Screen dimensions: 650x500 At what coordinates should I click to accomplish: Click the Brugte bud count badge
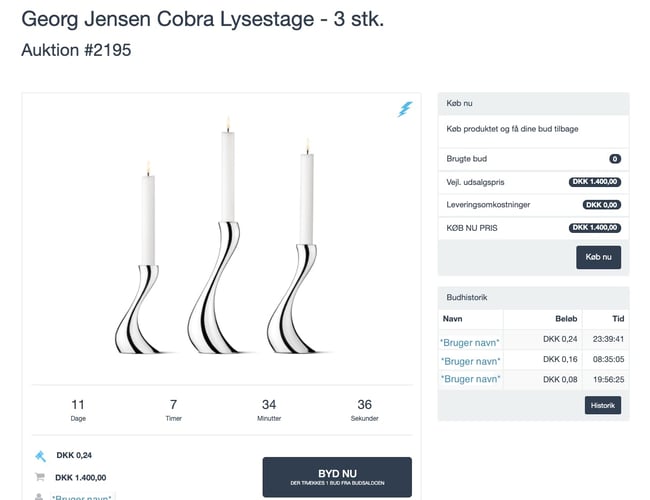pos(614,159)
